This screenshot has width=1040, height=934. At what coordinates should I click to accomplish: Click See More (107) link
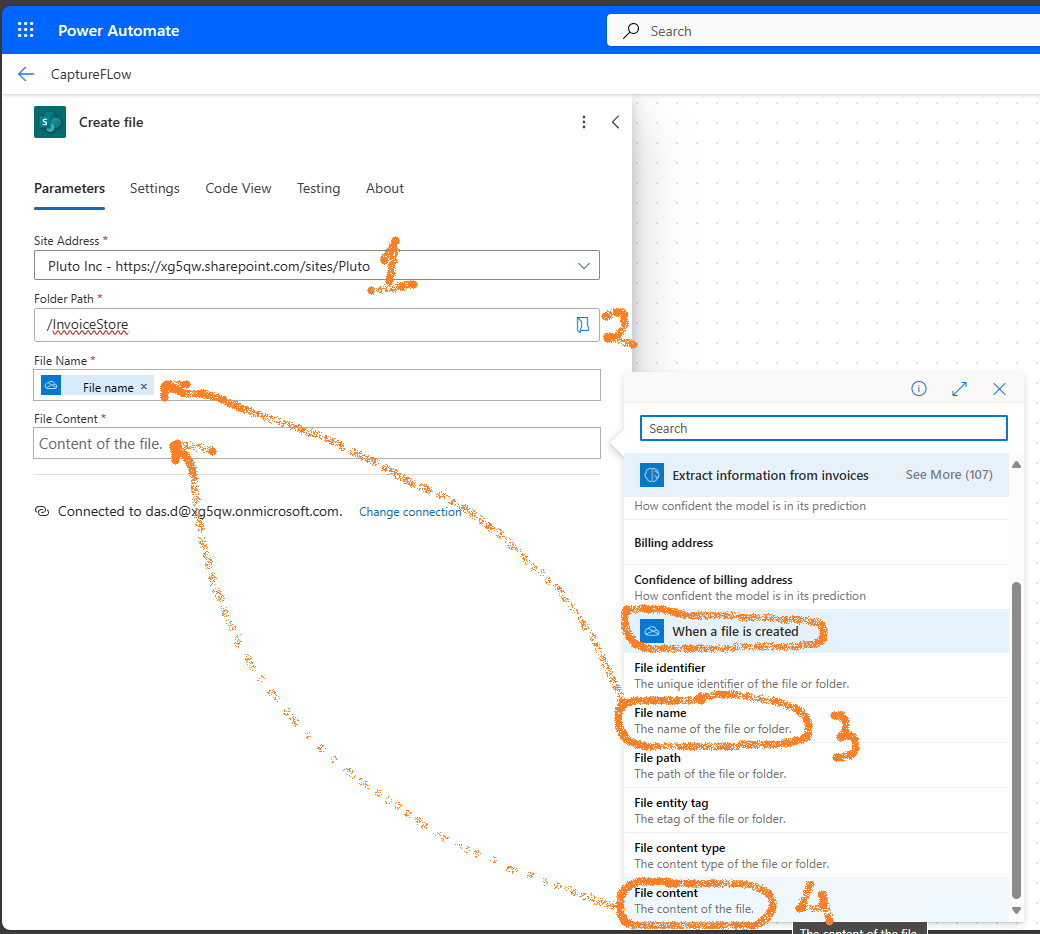click(x=948, y=475)
